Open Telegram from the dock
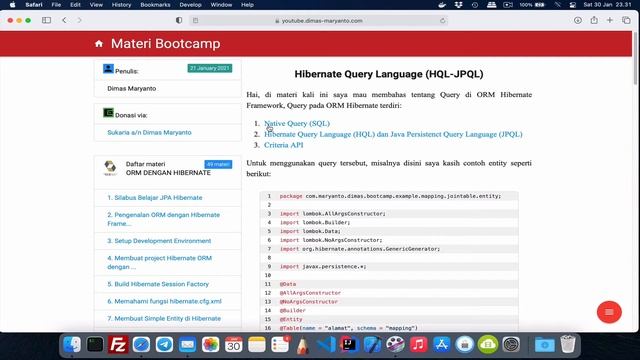 [x=164, y=345]
